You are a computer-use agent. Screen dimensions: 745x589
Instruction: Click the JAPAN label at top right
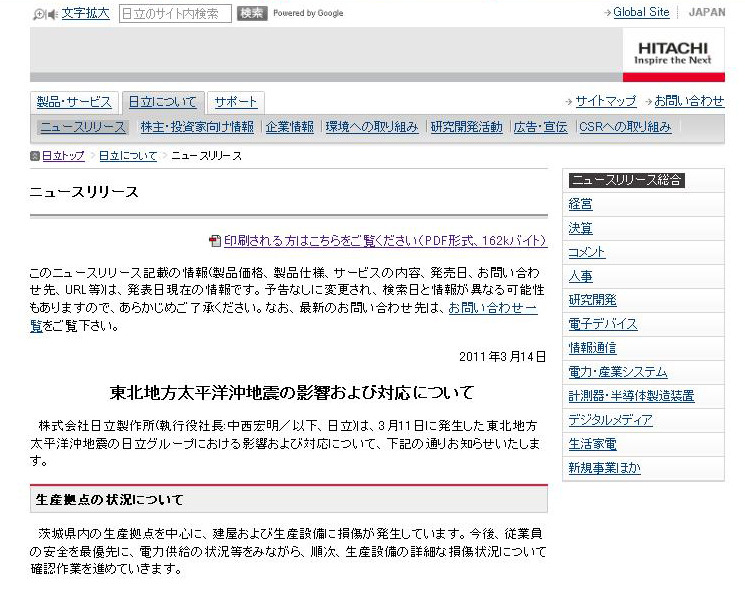click(x=707, y=12)
